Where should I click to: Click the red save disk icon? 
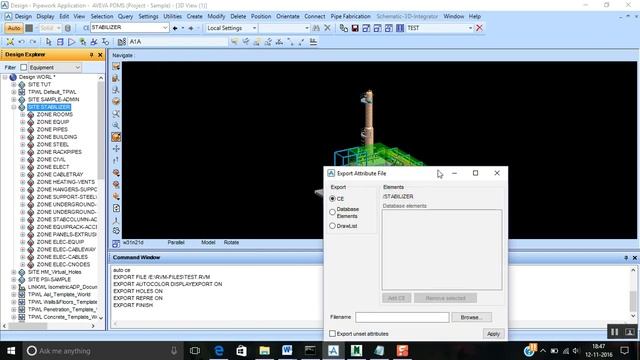pos(355,28)
